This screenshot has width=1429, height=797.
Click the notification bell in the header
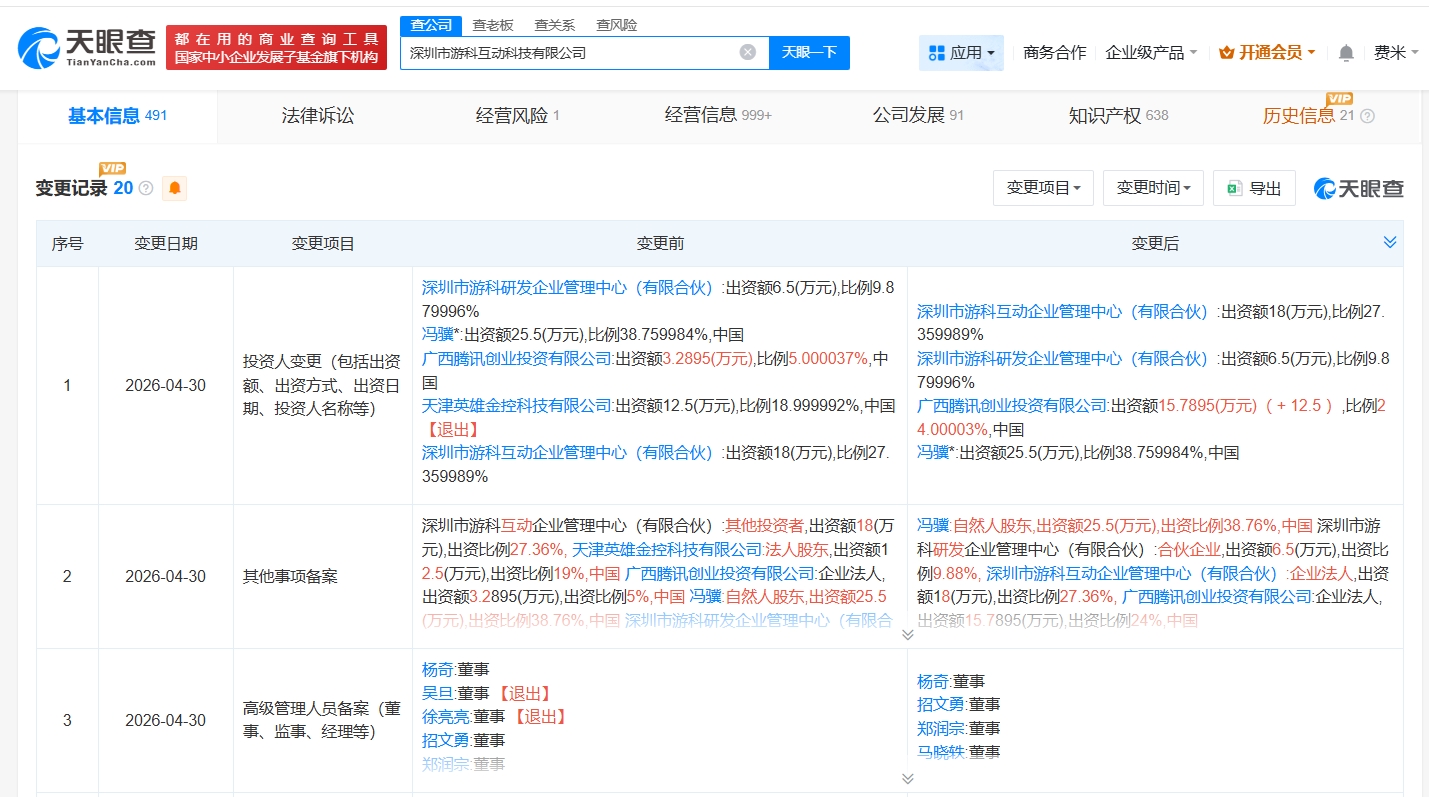[1346, 53]
